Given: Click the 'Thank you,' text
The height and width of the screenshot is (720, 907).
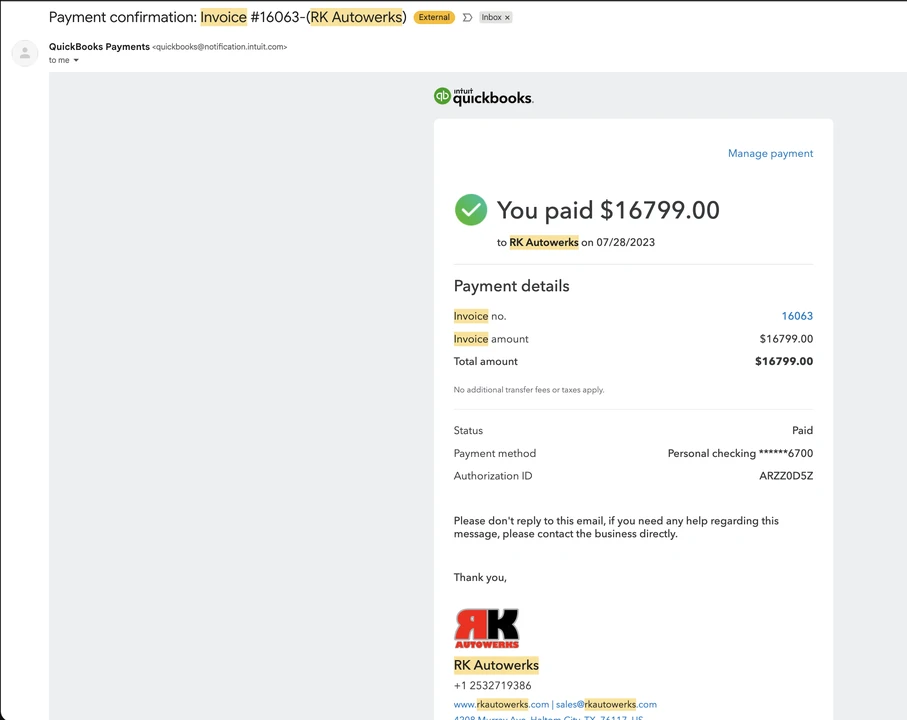Looking at the screenshot, I should tap(480, 577).
